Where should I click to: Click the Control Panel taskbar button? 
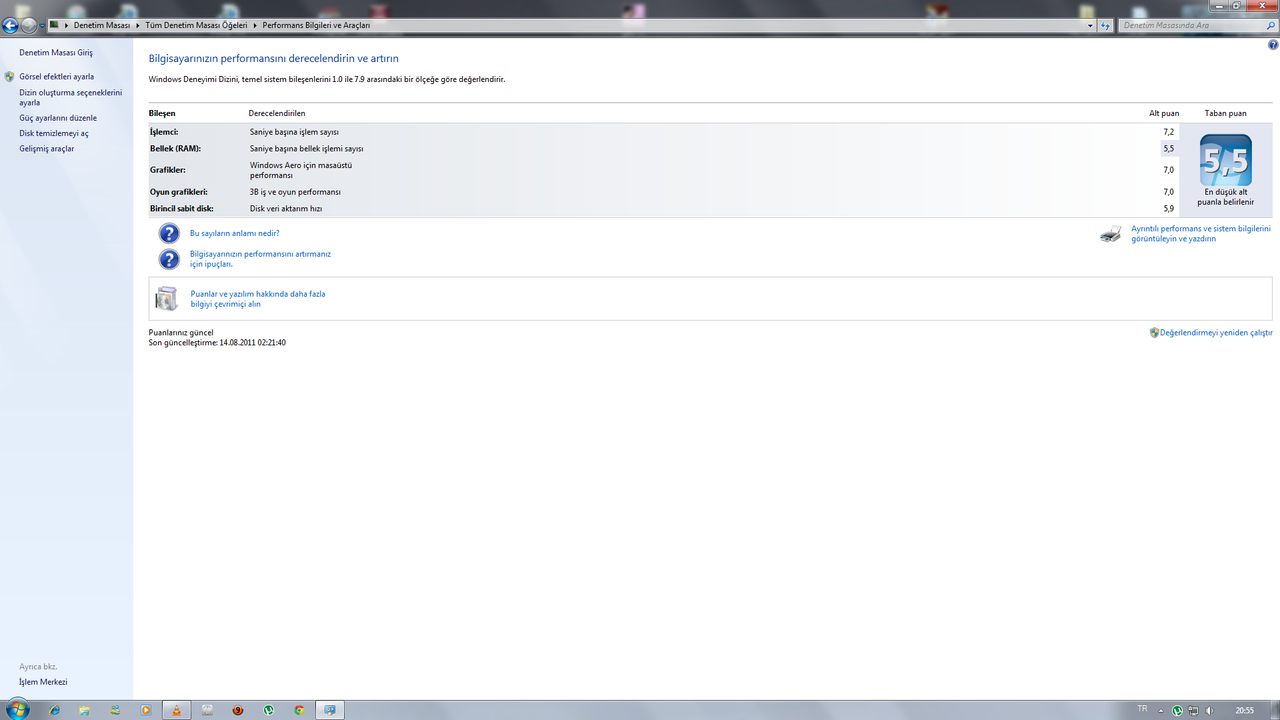(x=330, y=710)
